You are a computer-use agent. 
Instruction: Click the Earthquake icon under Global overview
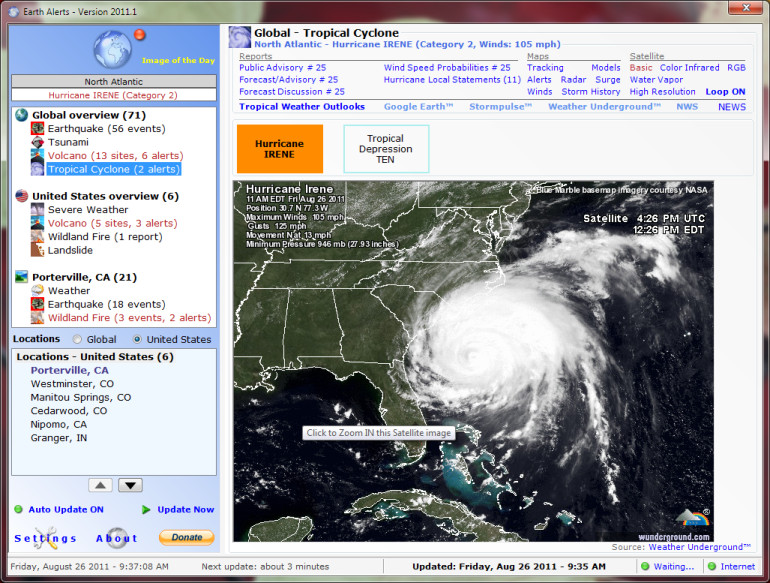[x=38, y=129]
